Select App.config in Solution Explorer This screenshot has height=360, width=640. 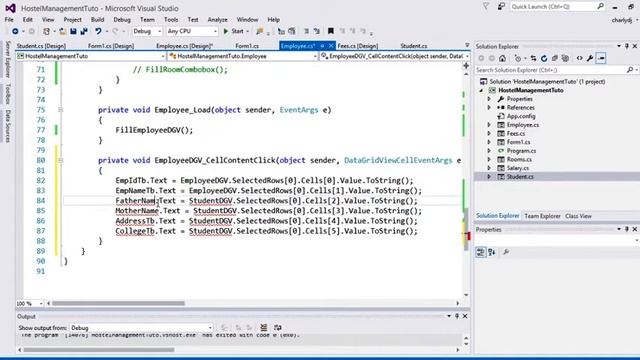521,116
